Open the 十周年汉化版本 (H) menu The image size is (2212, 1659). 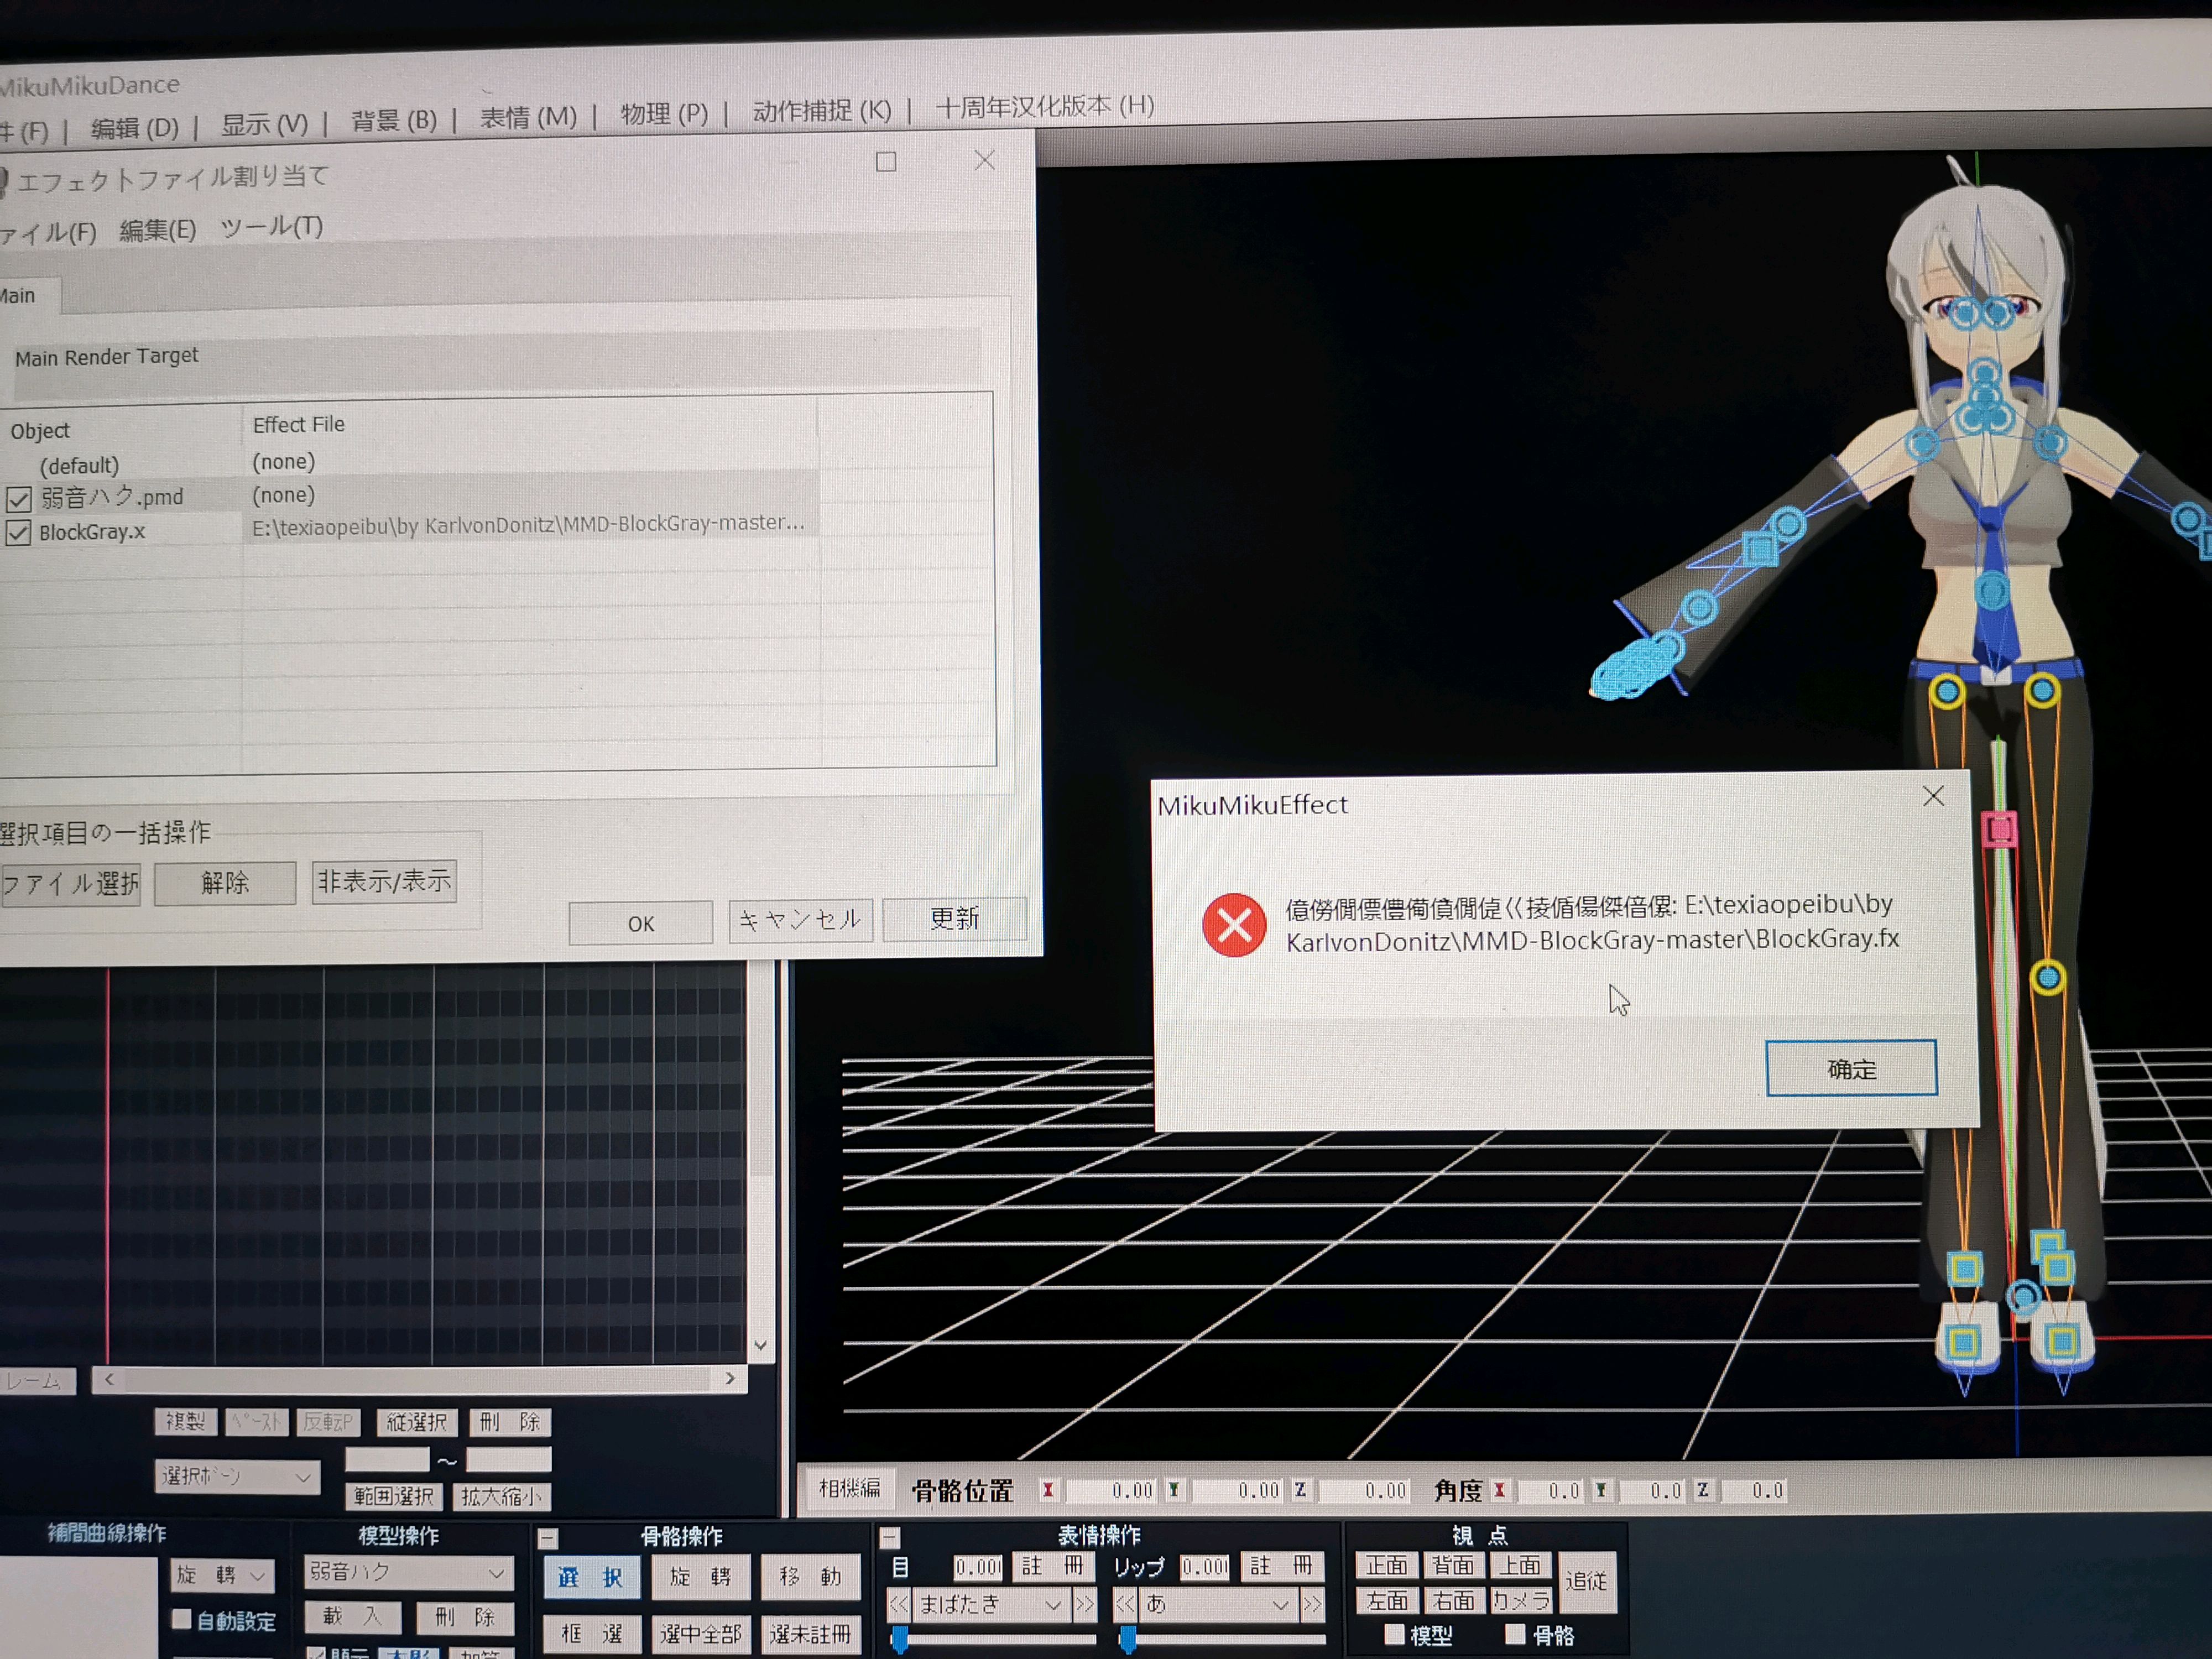(1044, 106)
